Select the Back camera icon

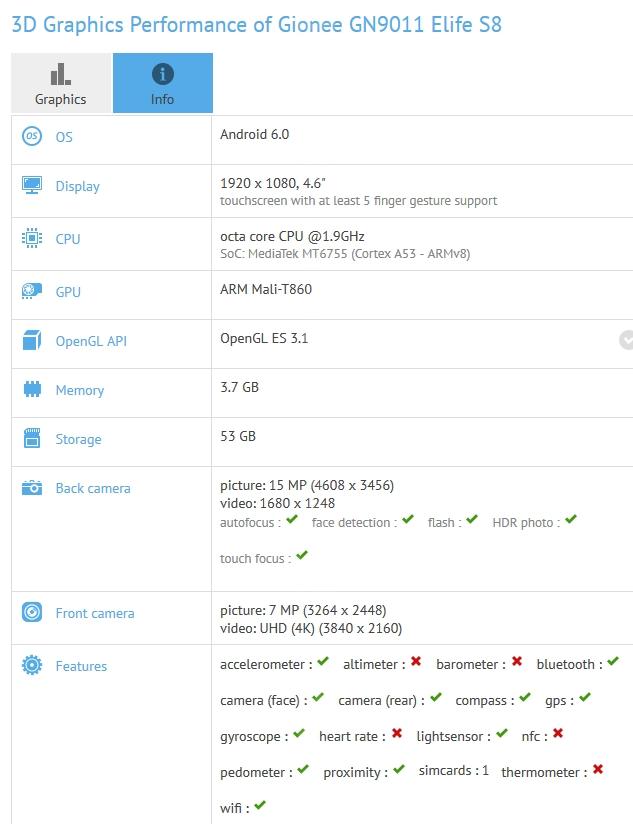click(x=34, y=488)
